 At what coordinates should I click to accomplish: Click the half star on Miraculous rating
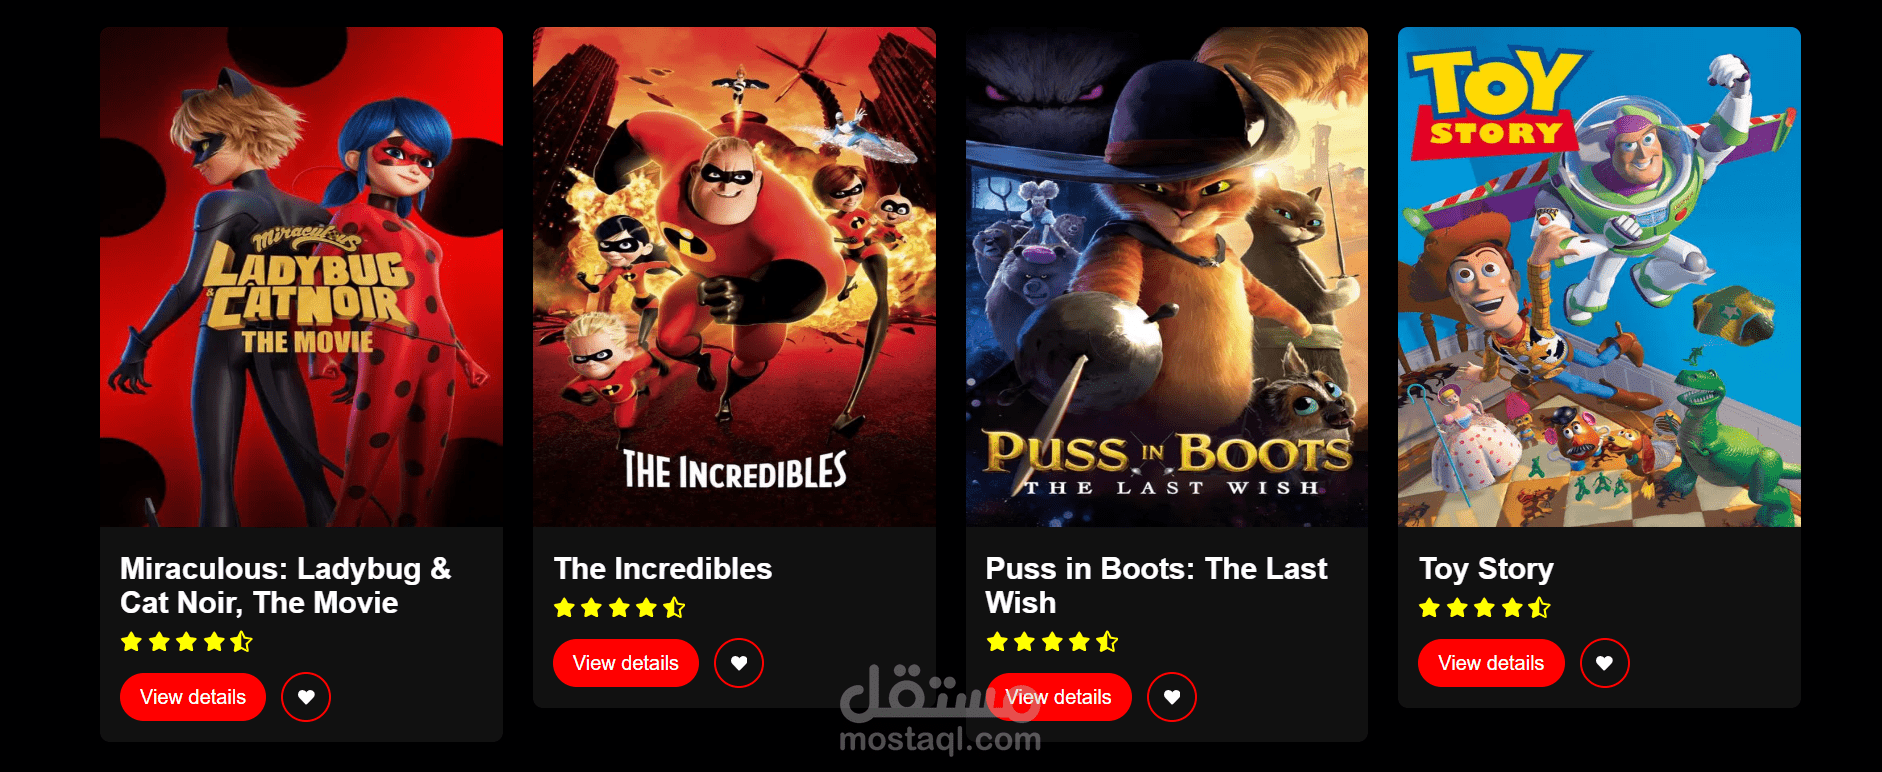click(x=241, y=642)
